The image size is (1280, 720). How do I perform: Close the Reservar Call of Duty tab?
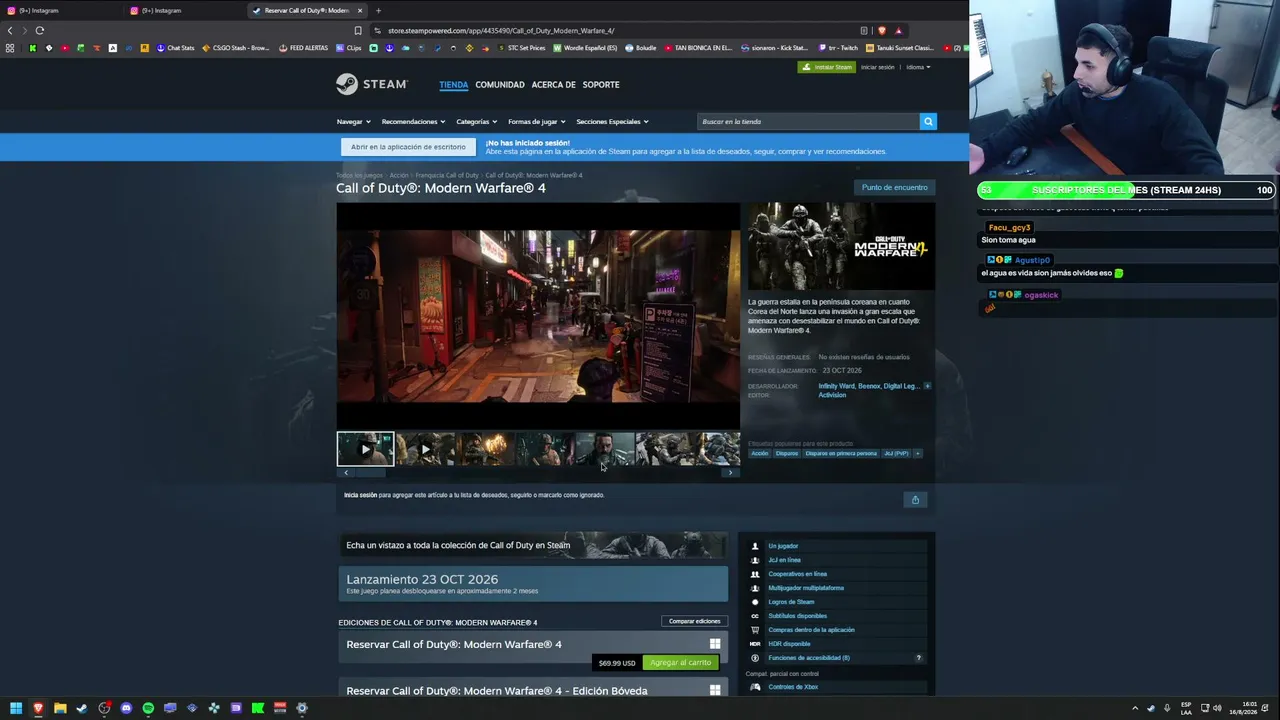point(361,10)
